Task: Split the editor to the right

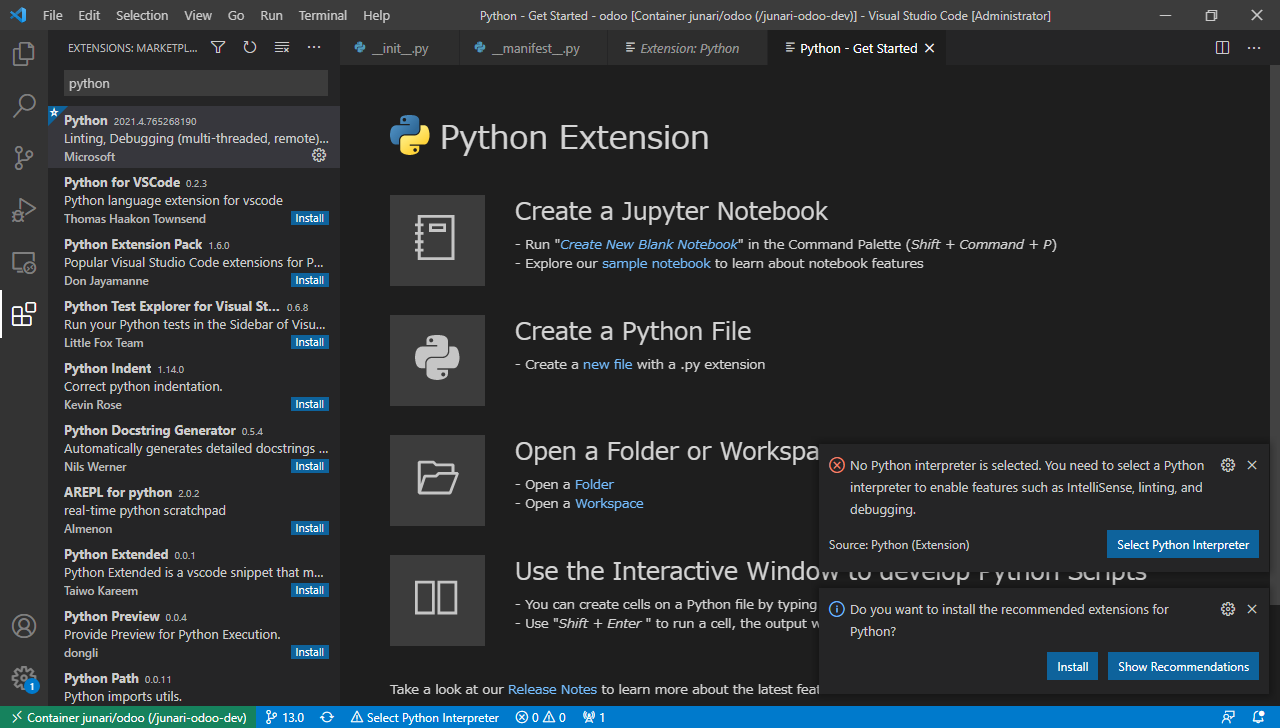Action: tap(1222, 47)
